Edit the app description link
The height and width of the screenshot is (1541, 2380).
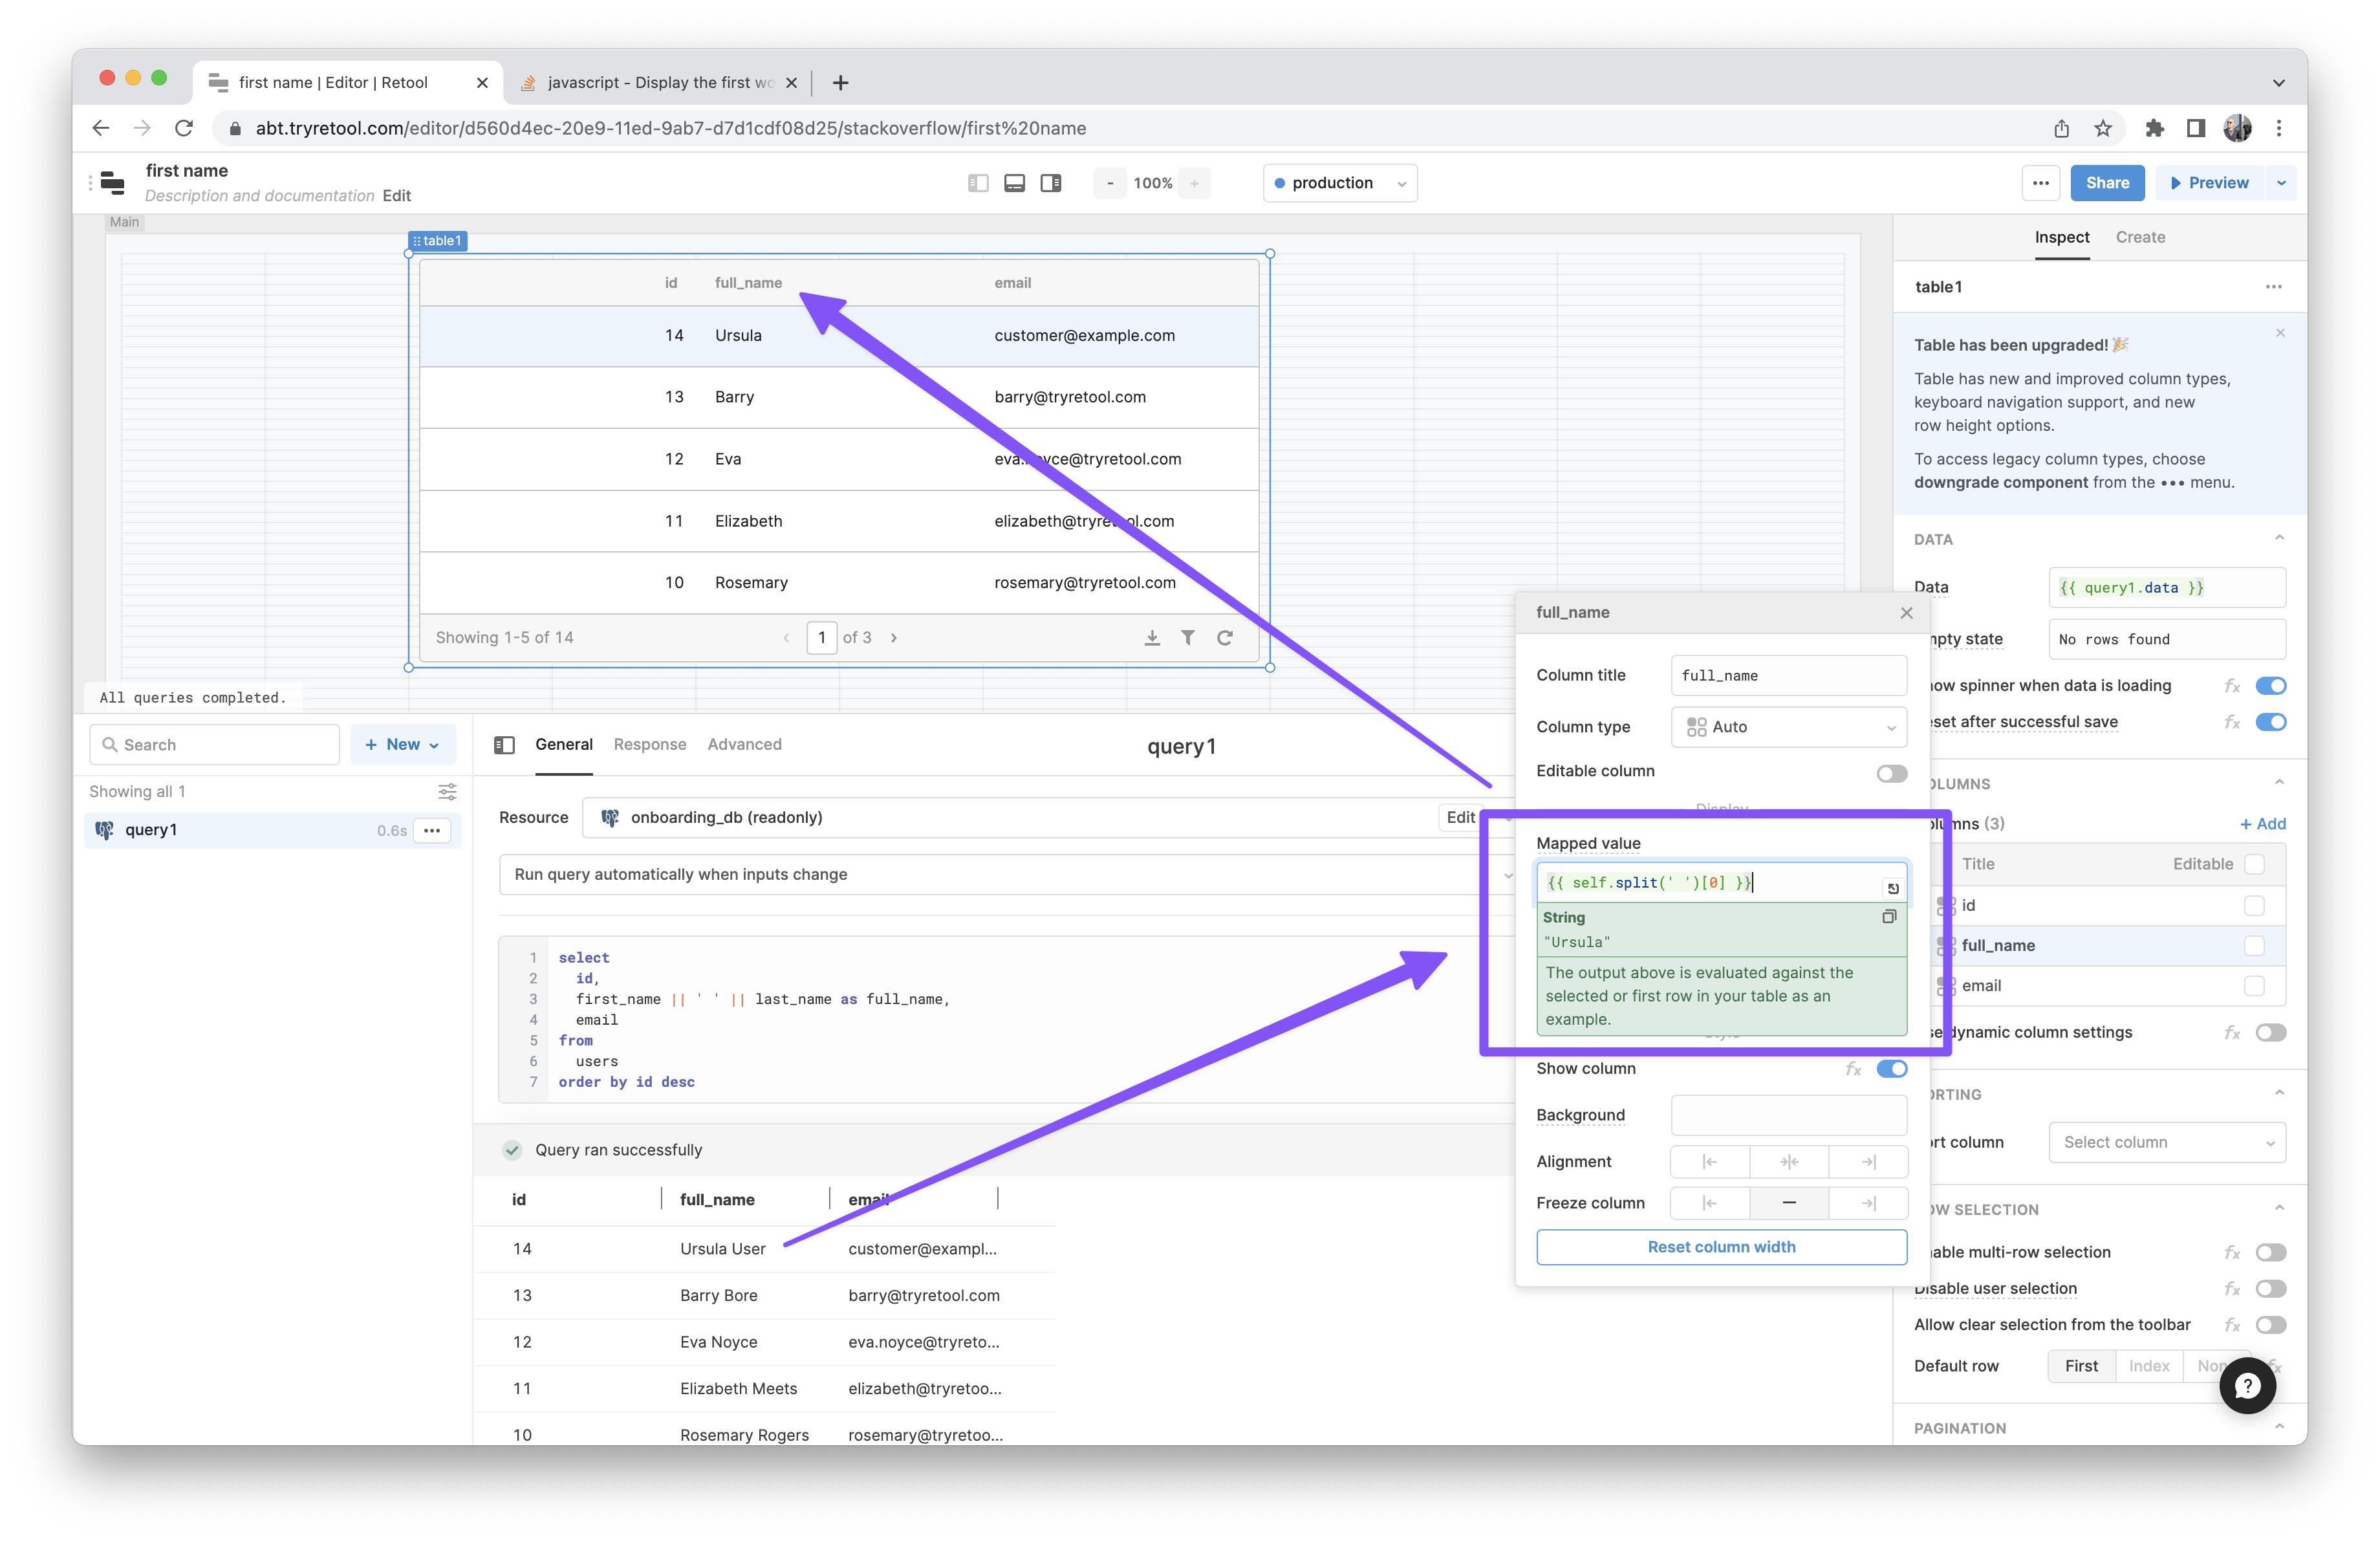coord(396,196)
